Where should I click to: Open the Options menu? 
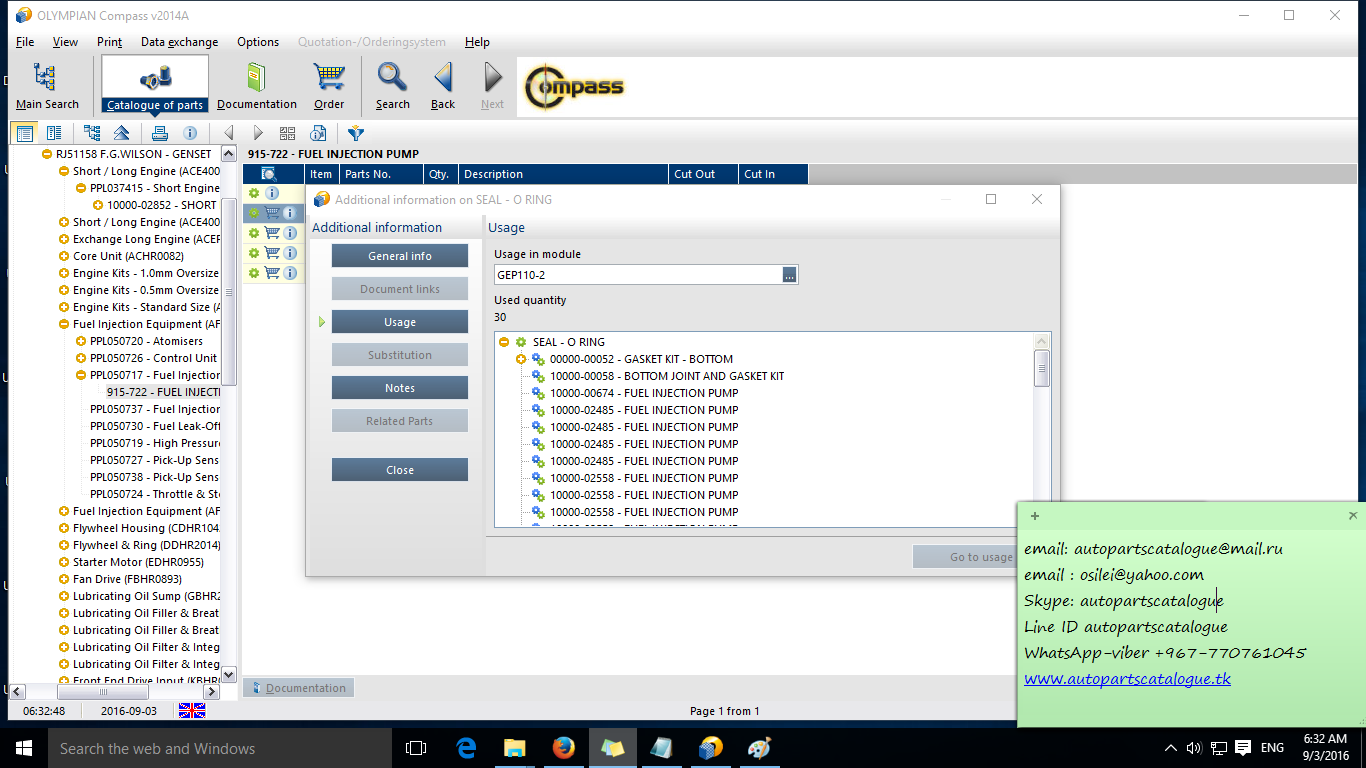pos(258,42)
